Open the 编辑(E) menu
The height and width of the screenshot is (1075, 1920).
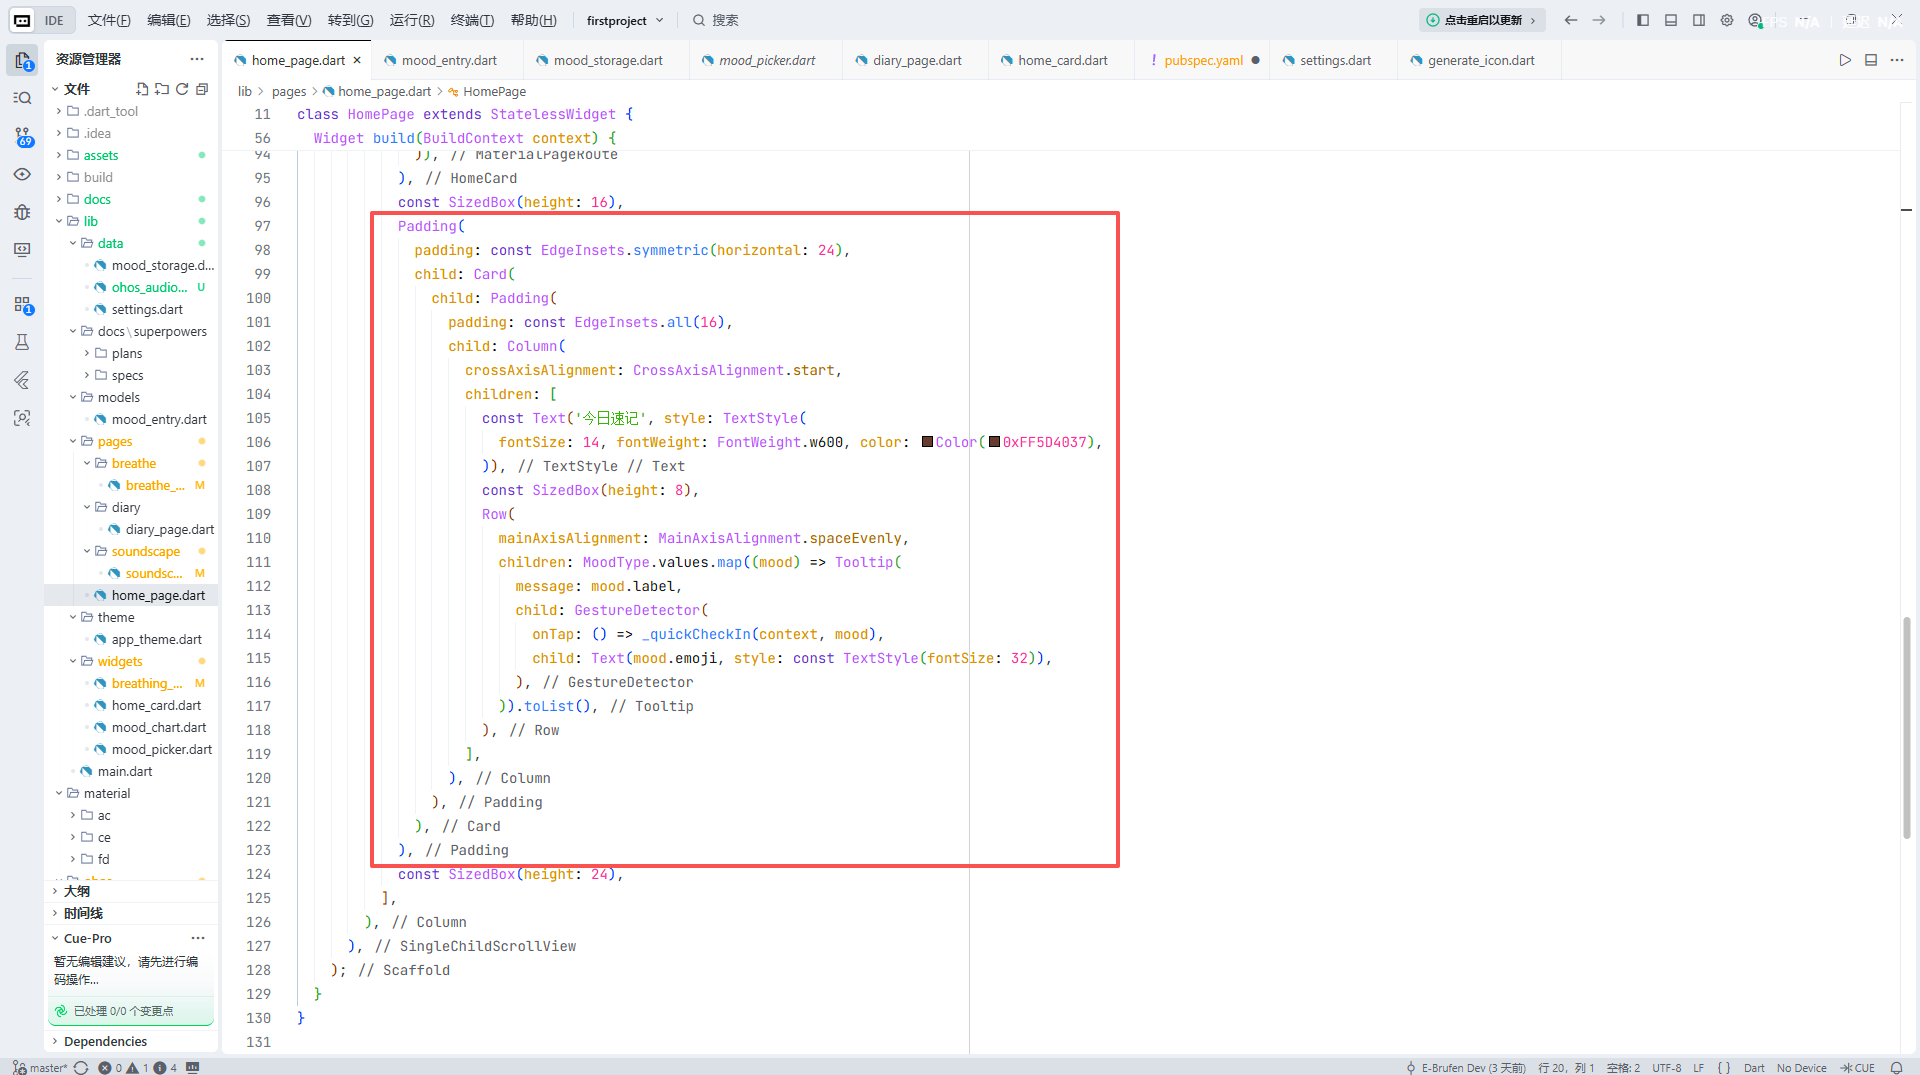pyautogui.click(x=169, y=20)
